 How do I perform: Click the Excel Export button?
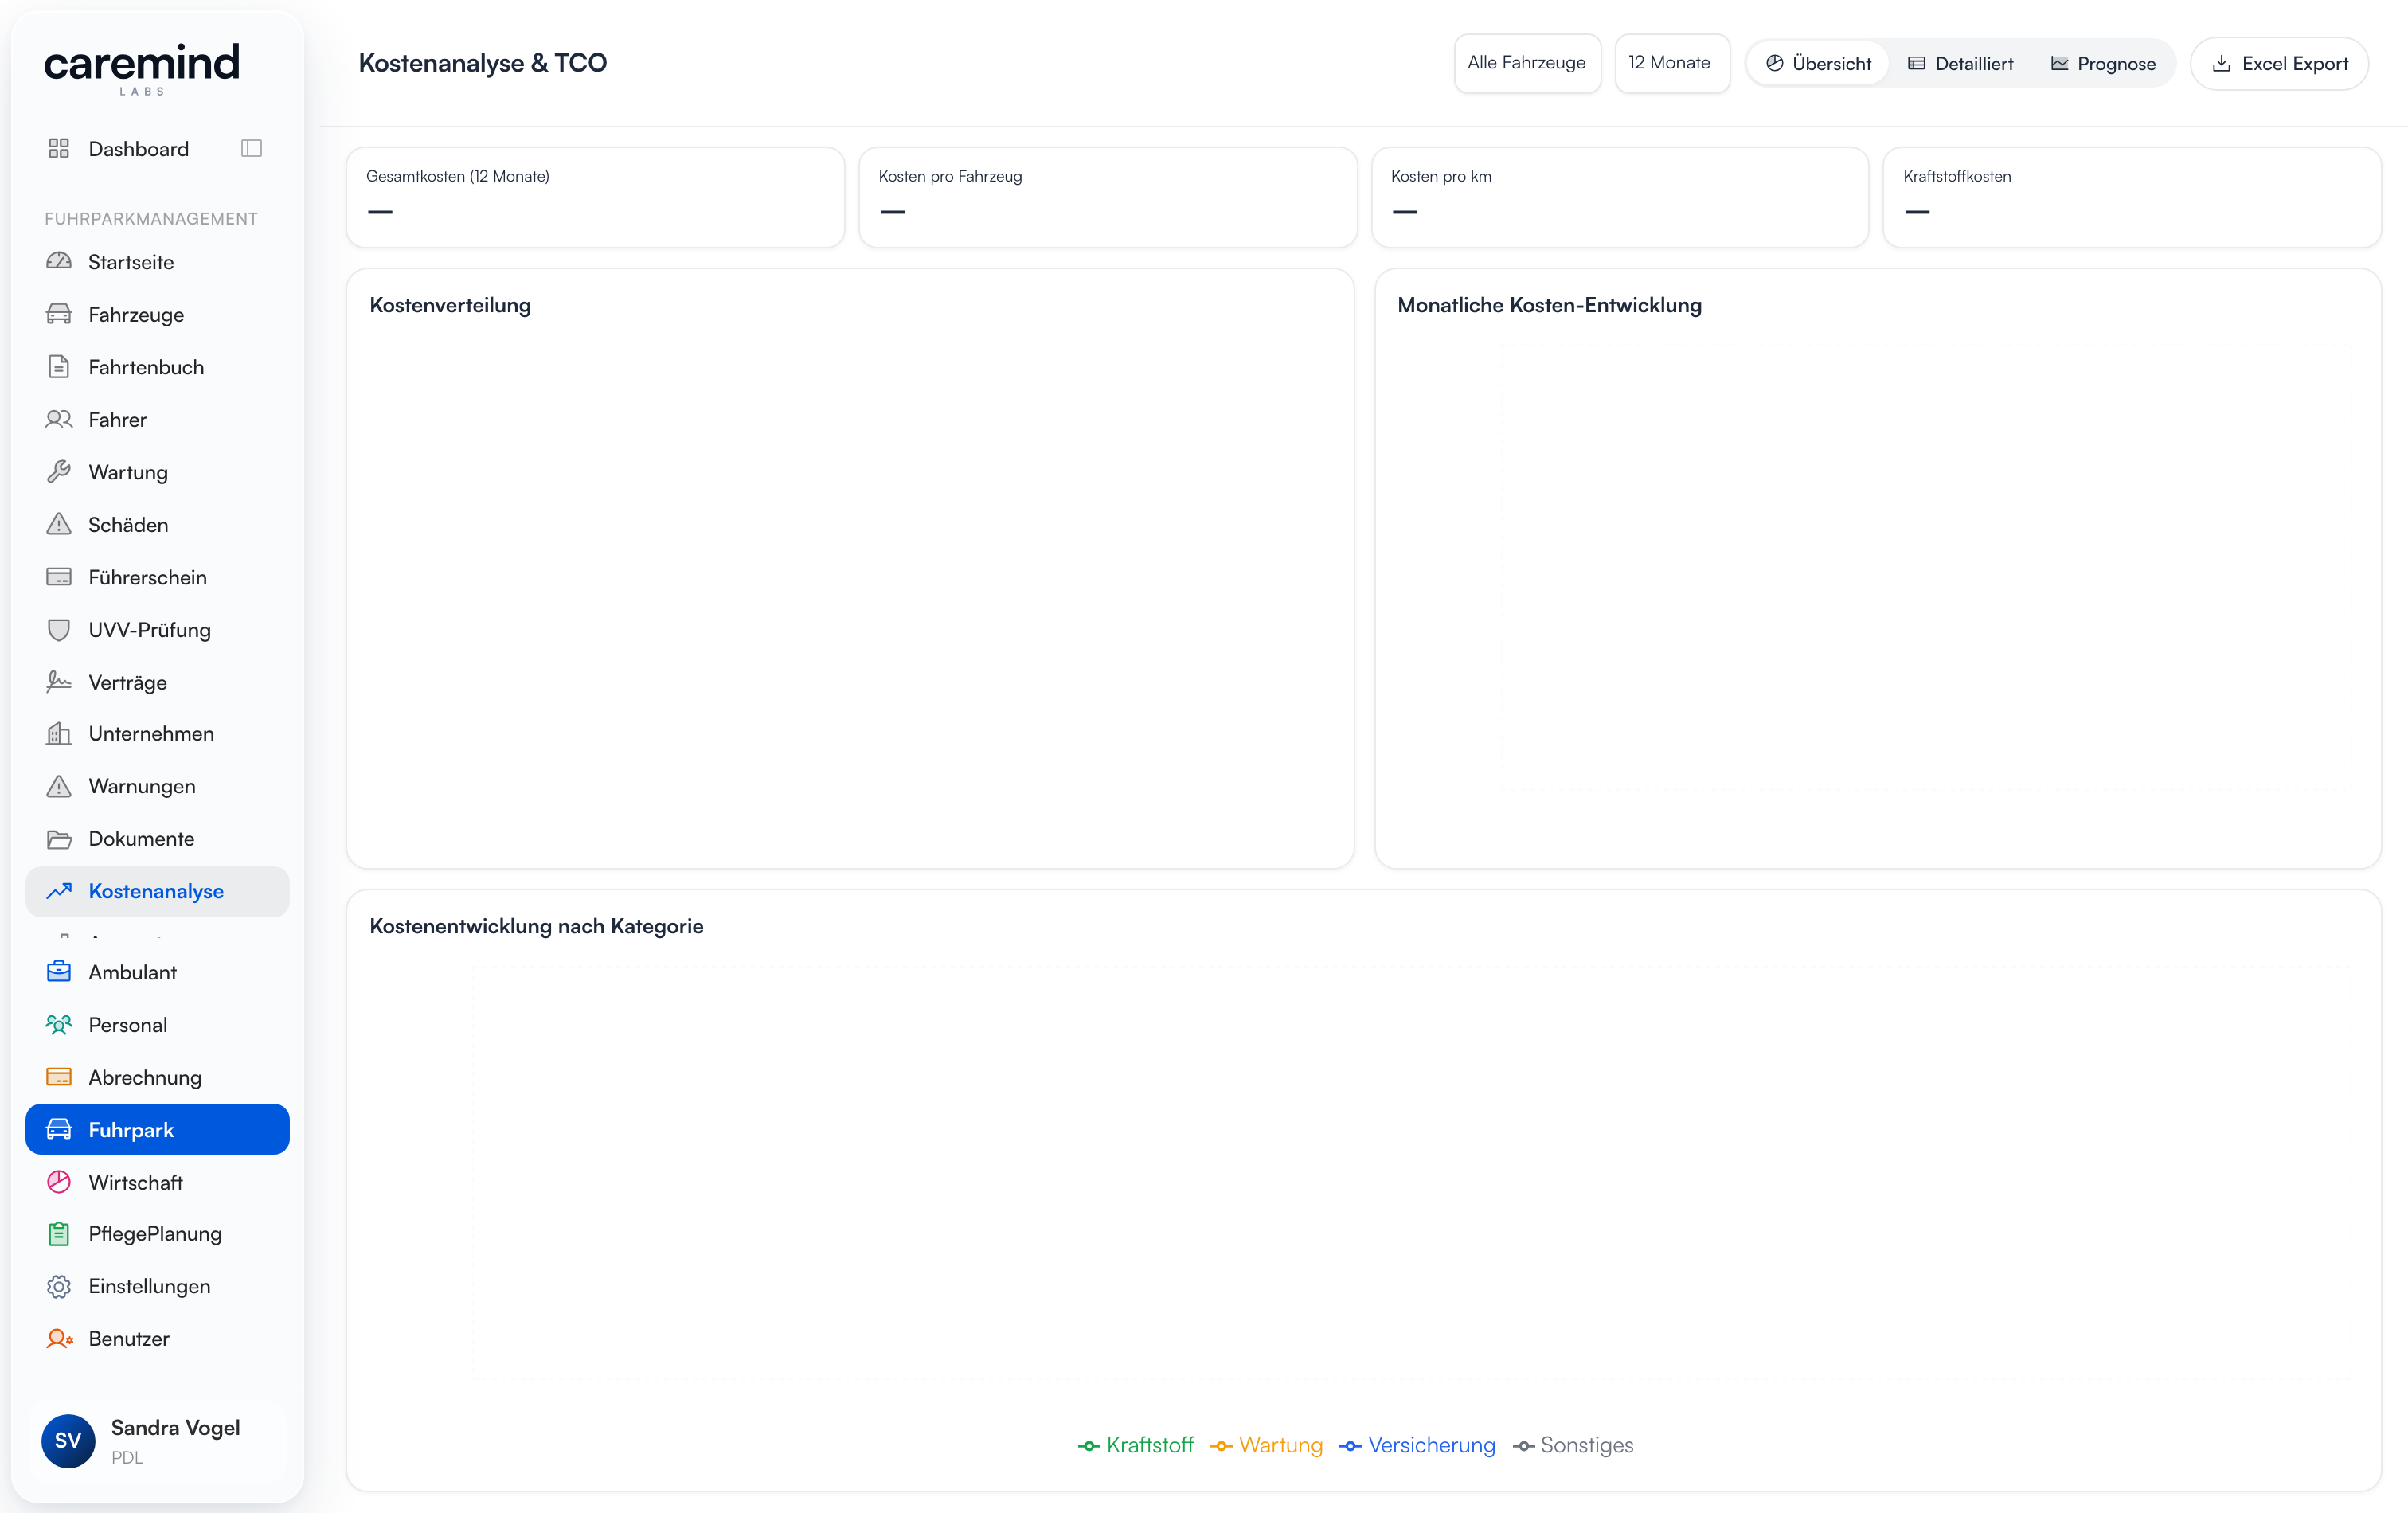click(x=2279, y=64)
